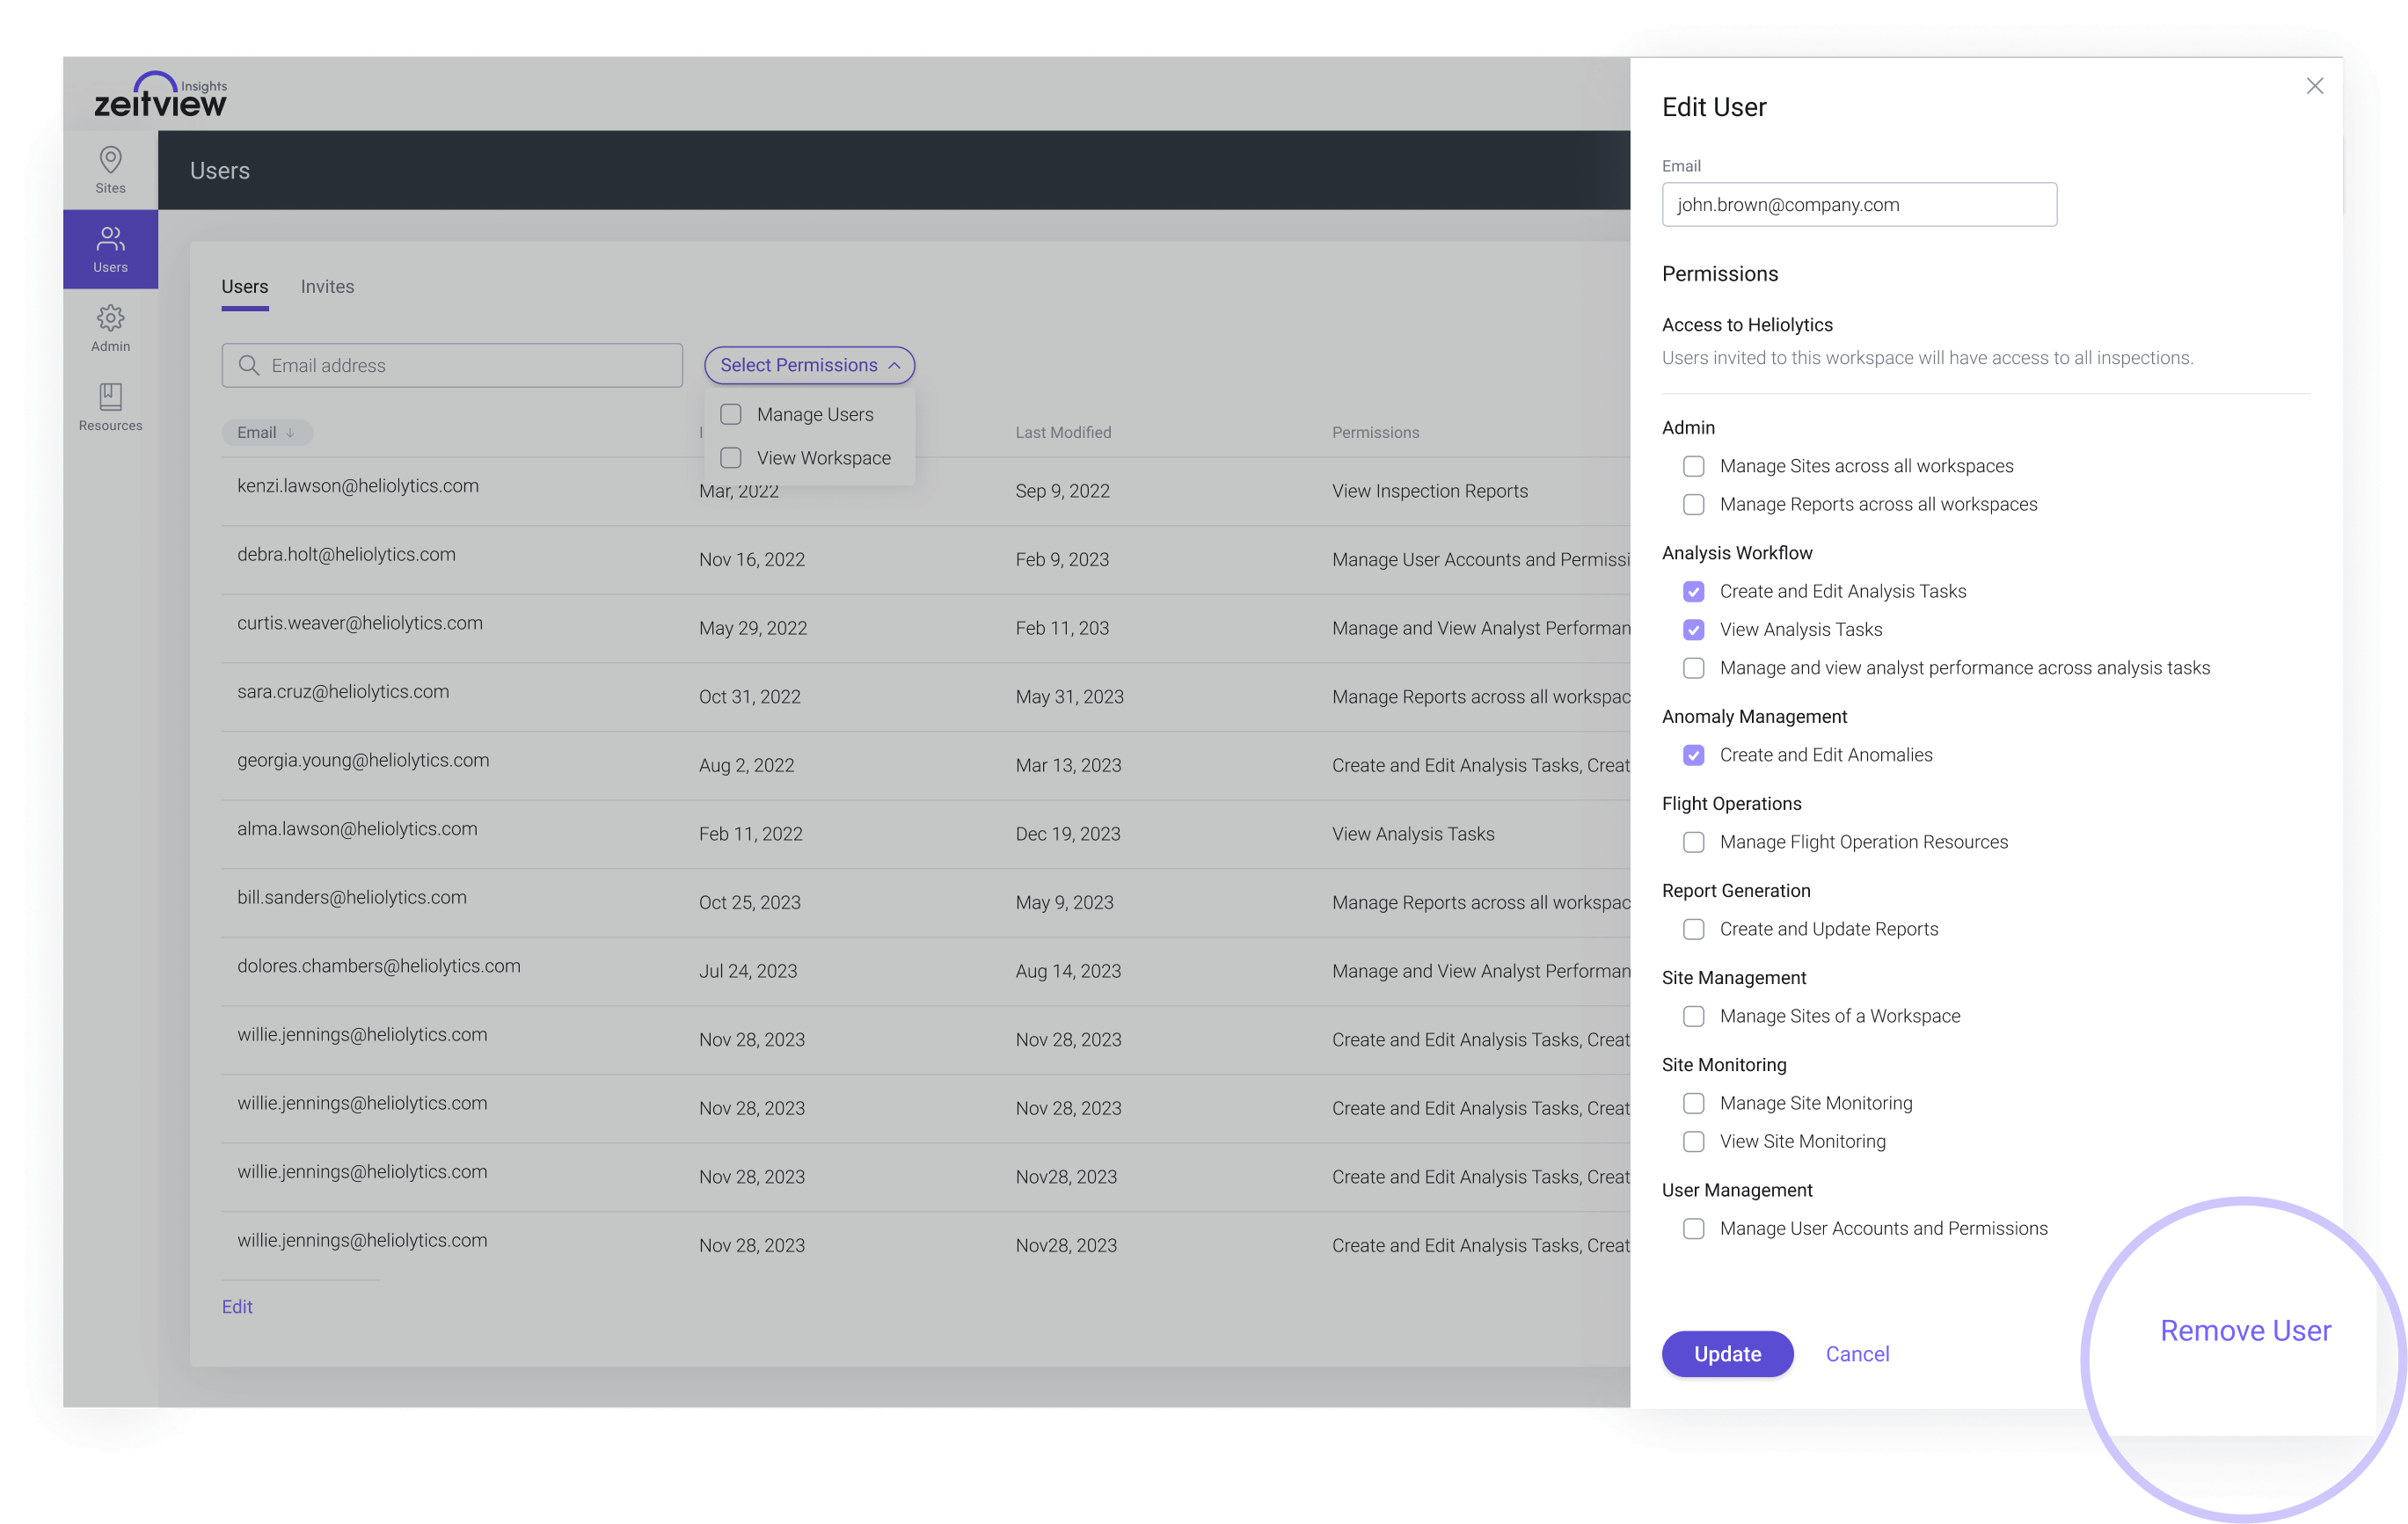Enable Manage Reports across all workspaces

[1693, 504]
